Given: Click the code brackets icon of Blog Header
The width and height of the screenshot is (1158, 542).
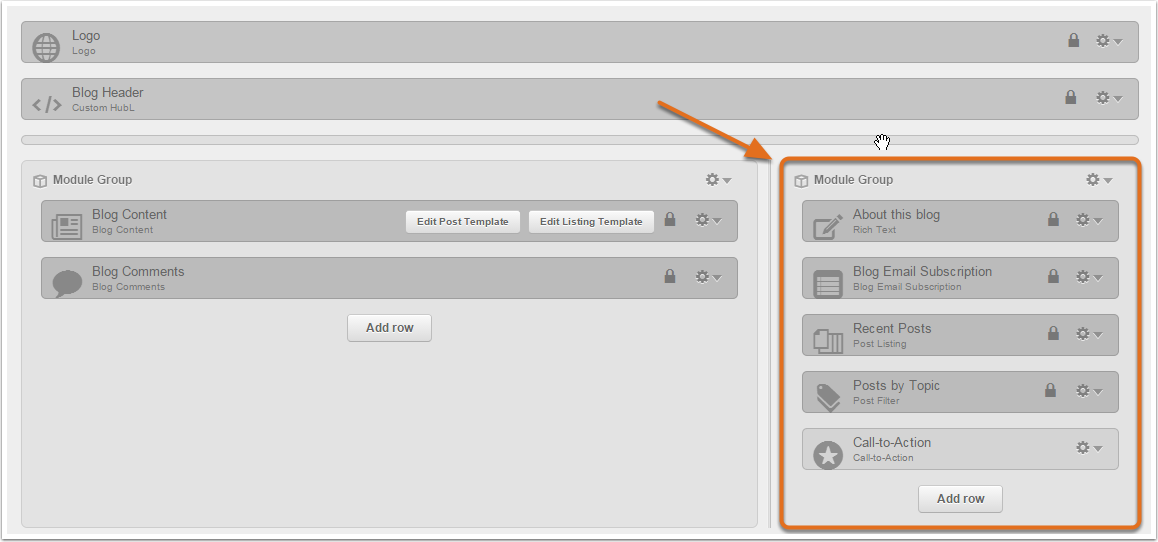Looking at the screenshot, I should 47,104.
